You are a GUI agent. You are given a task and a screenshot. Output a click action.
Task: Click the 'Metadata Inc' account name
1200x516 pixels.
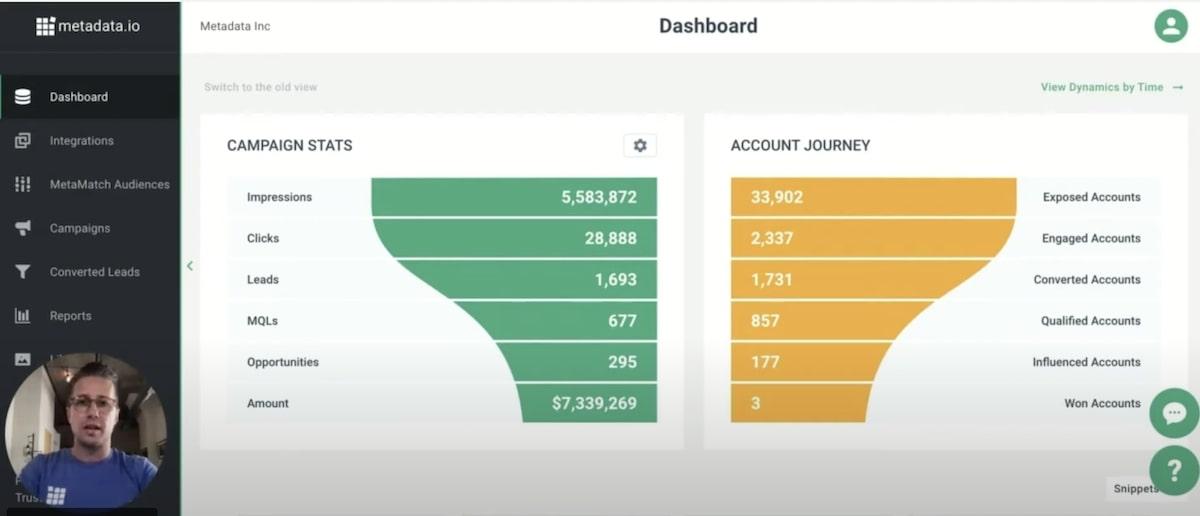coord(235,26)
